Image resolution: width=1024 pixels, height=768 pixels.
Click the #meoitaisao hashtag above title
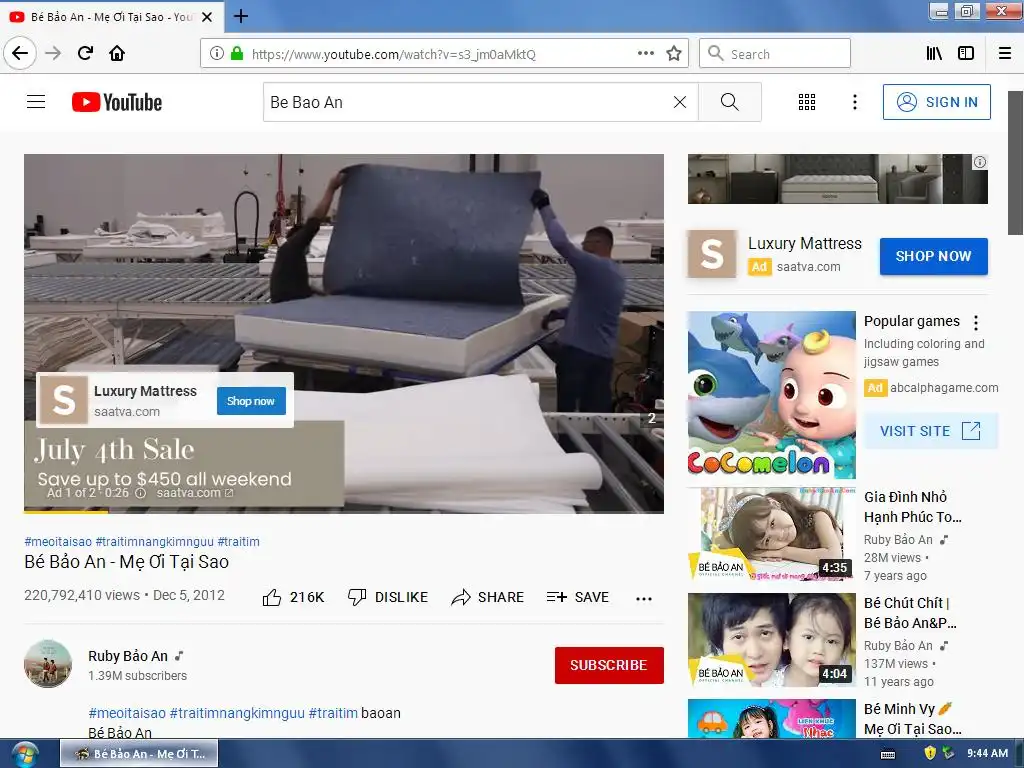(58, 541)
